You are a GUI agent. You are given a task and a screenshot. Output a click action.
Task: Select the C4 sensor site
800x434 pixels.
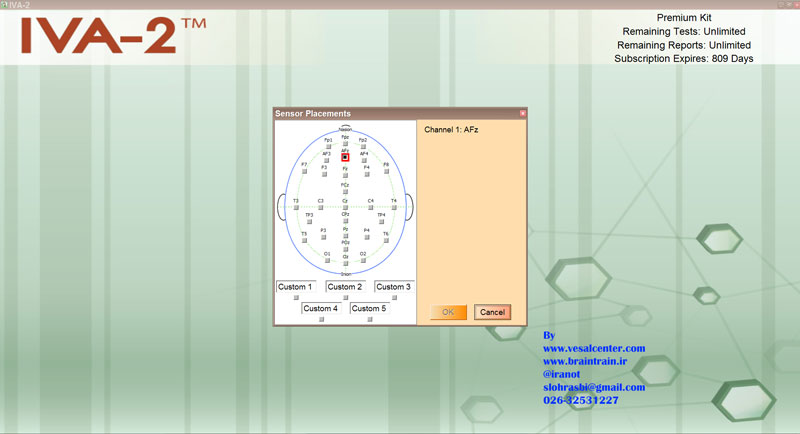pyautogui.click(x=370, y=207)
